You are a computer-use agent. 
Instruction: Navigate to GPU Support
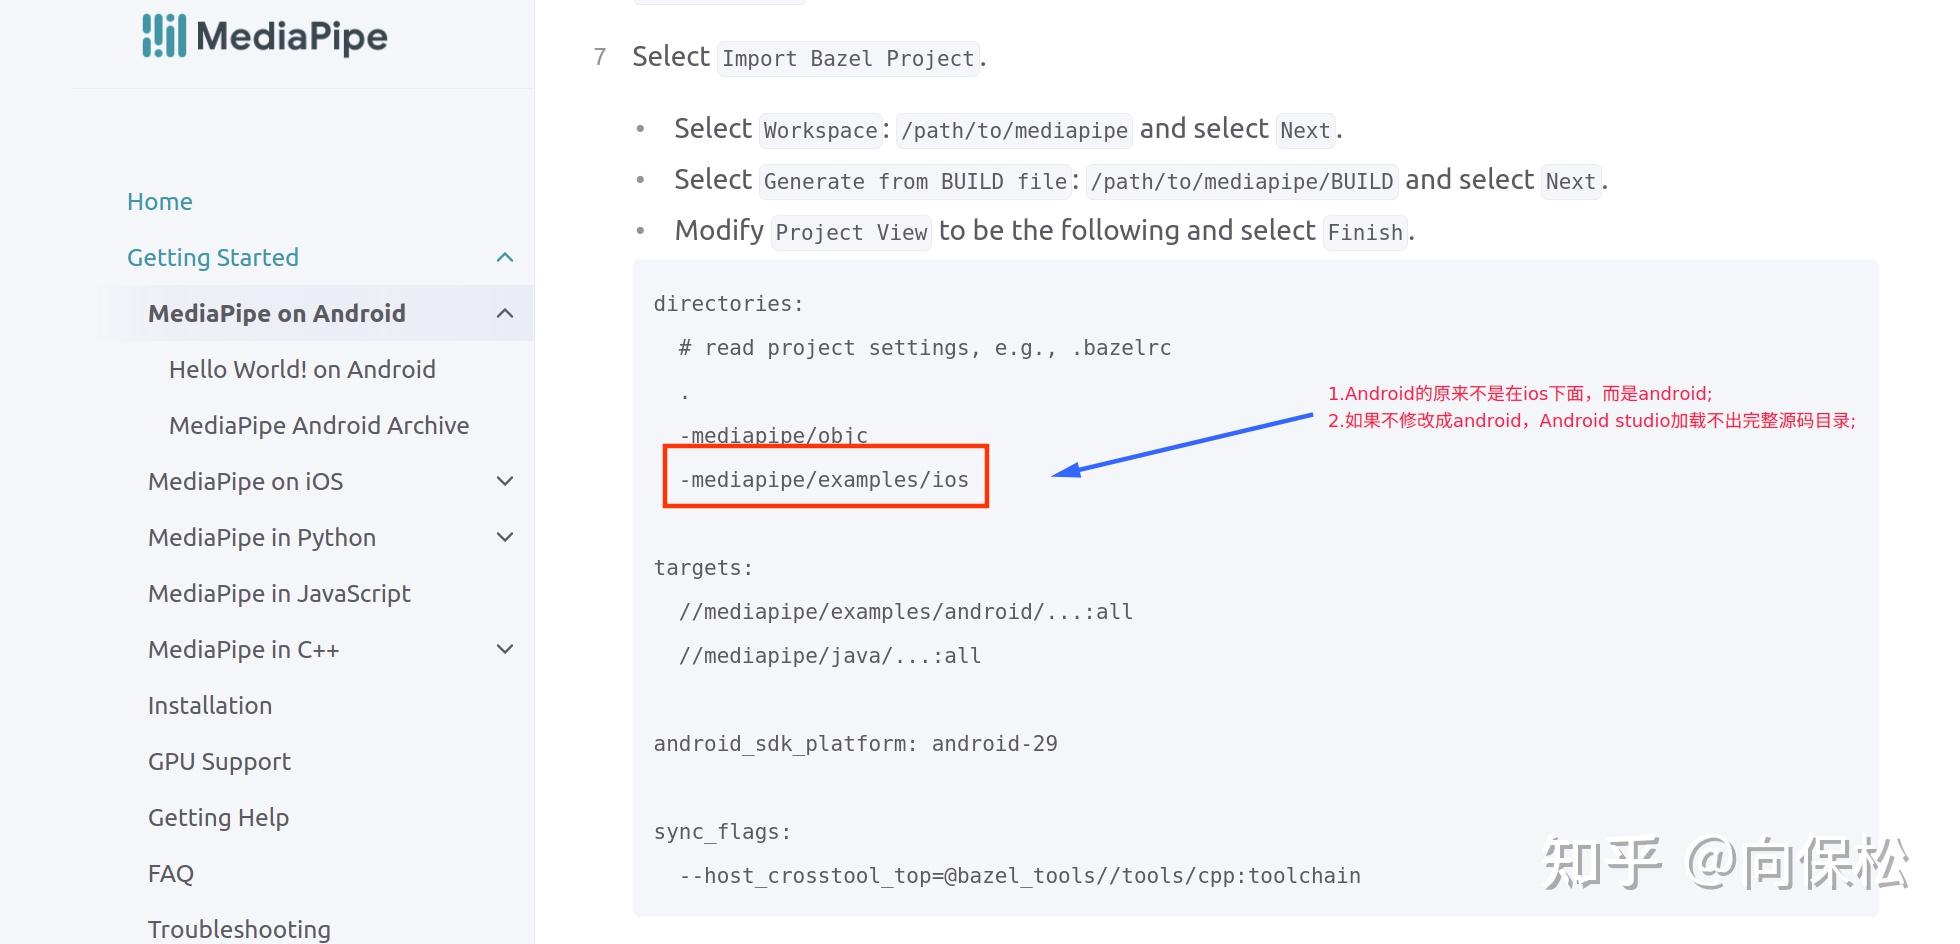pyautogui.click(x=219, y=762)
